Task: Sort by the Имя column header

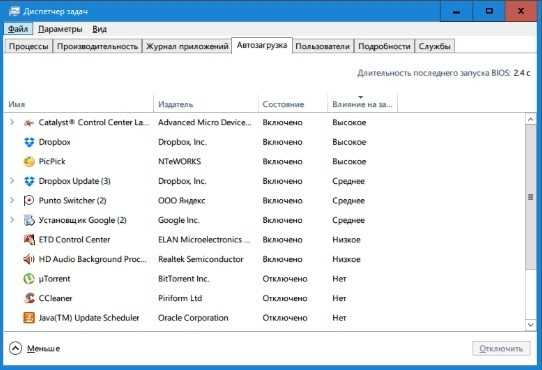Action: tap(78, 104)
